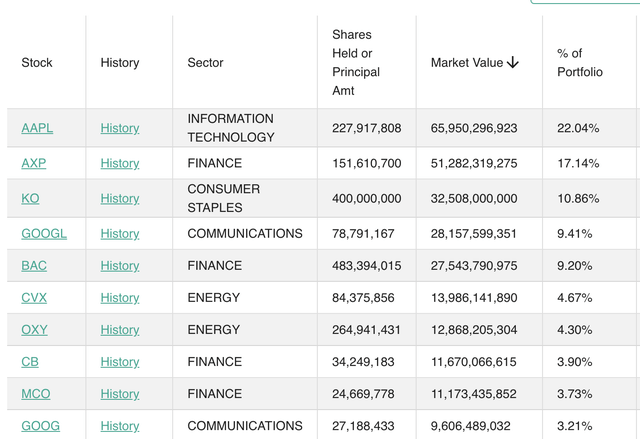
Task: Open the CB stock link
Action: 30,361
